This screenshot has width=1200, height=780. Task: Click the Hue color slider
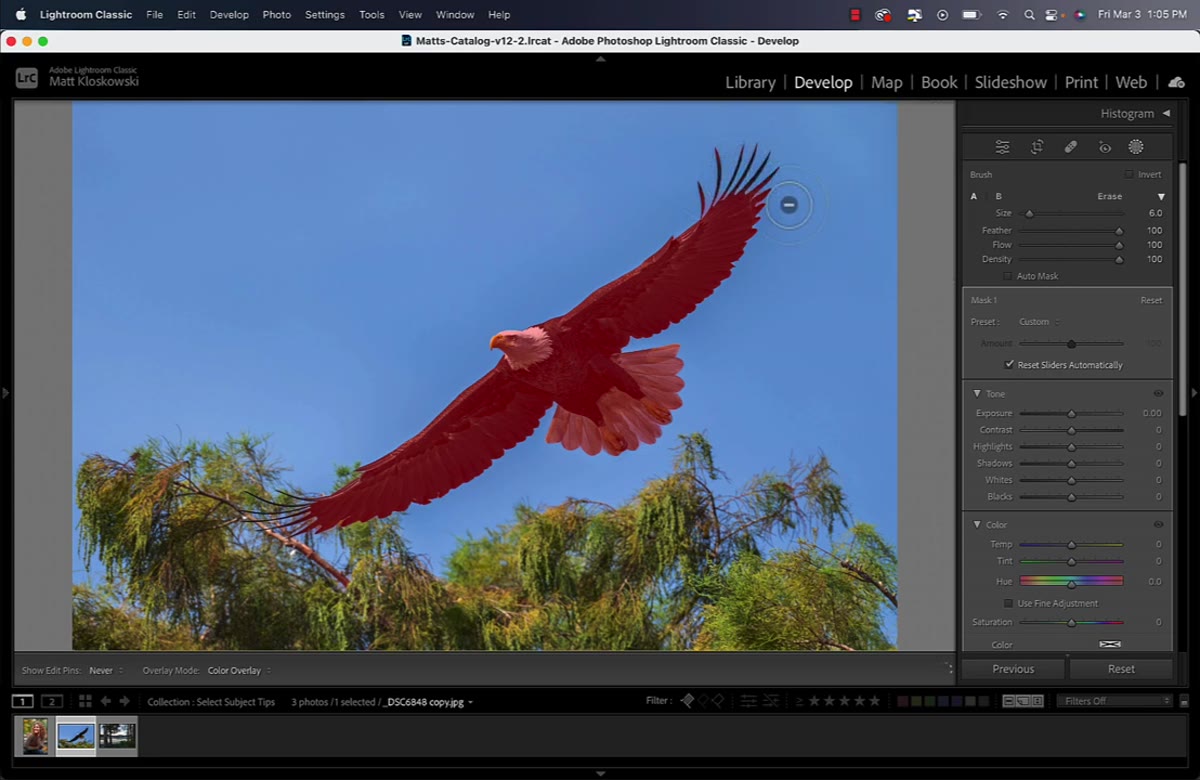(1071, 581)
